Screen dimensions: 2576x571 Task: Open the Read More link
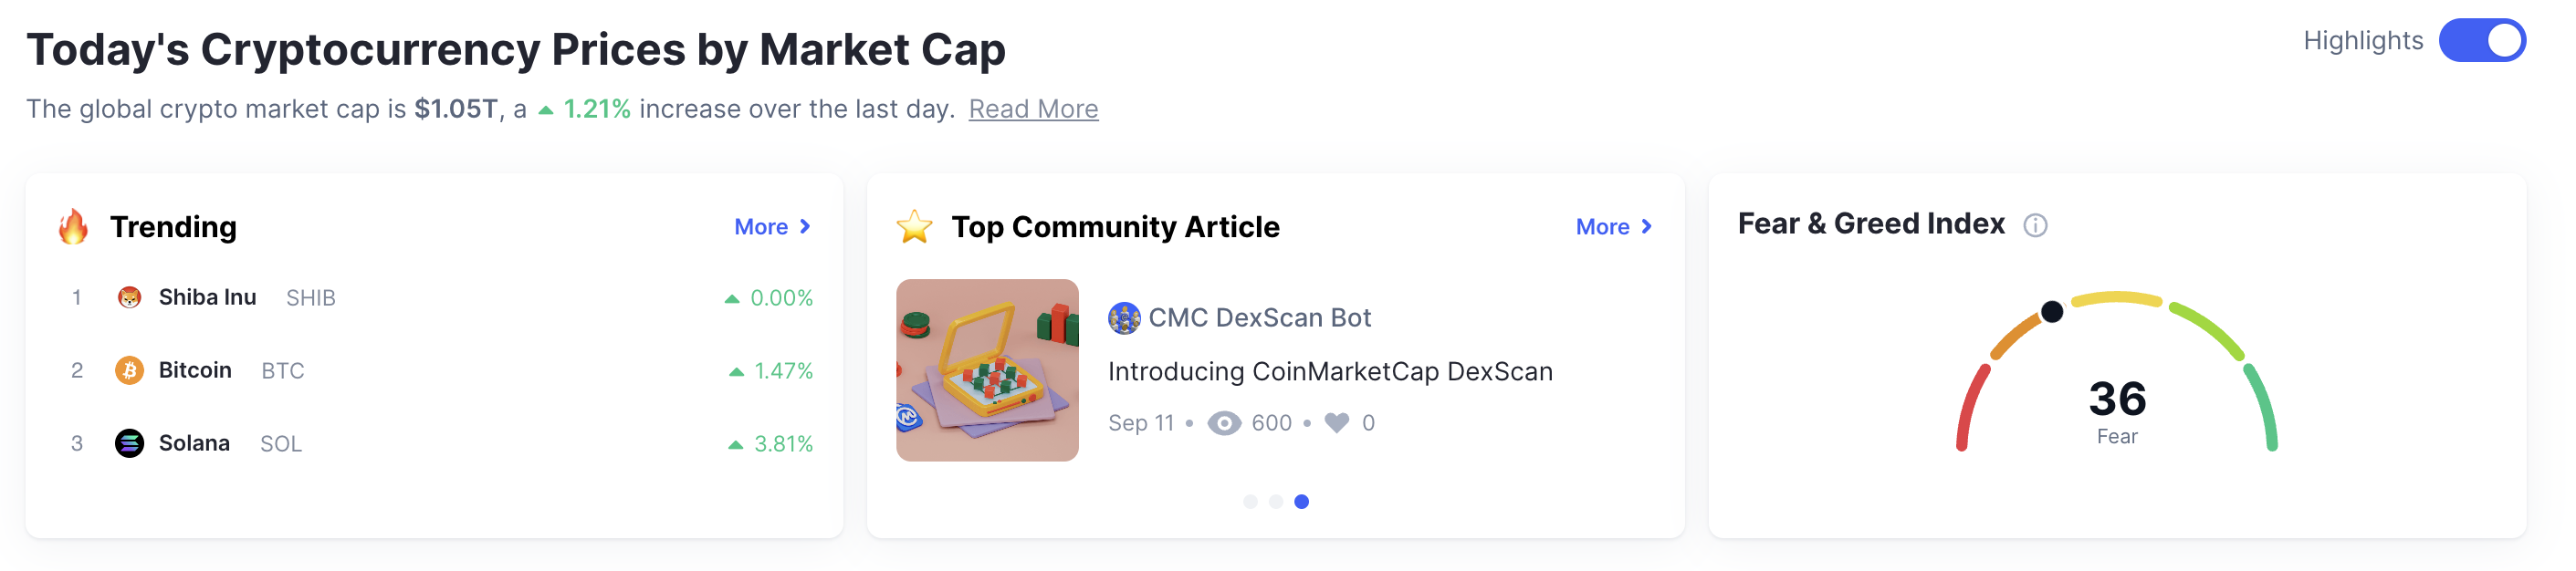click(1033, 109)
